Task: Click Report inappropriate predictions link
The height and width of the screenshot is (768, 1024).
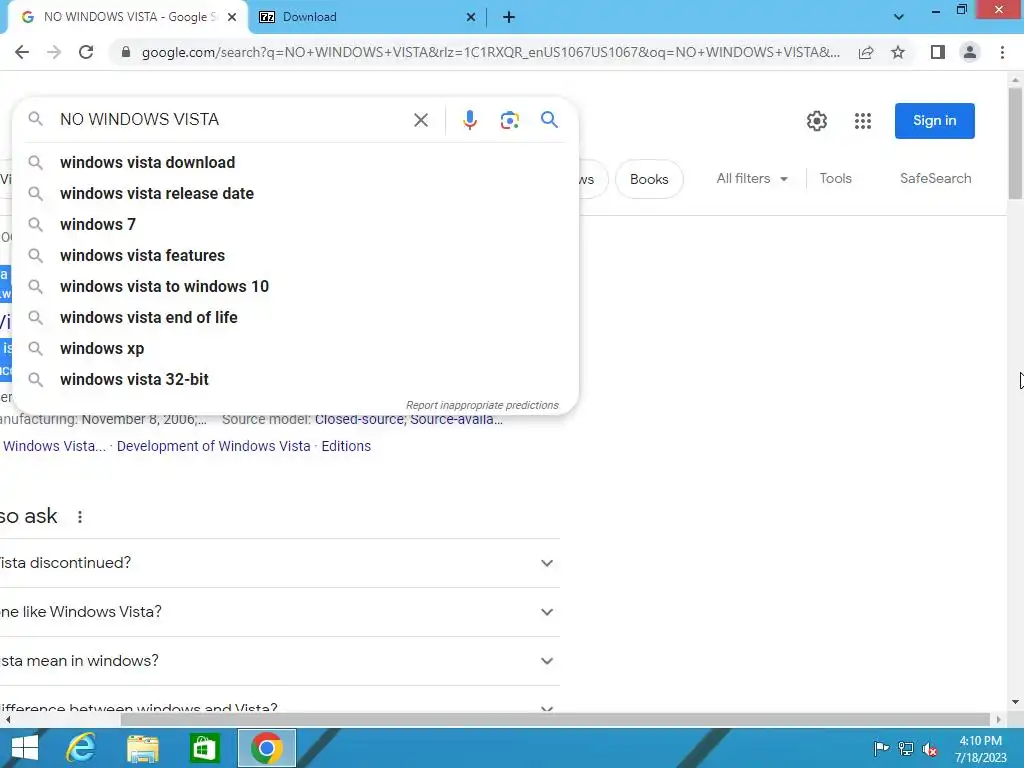Action: [x=482, y=406]
